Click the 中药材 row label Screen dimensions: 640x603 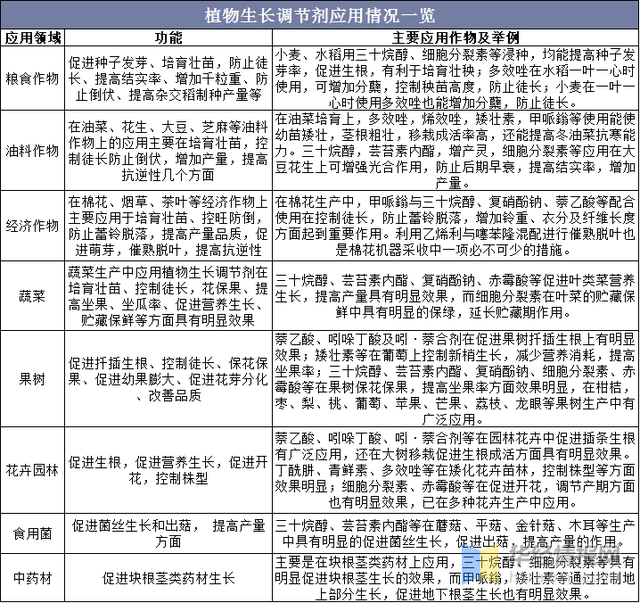tap(33, 579)
